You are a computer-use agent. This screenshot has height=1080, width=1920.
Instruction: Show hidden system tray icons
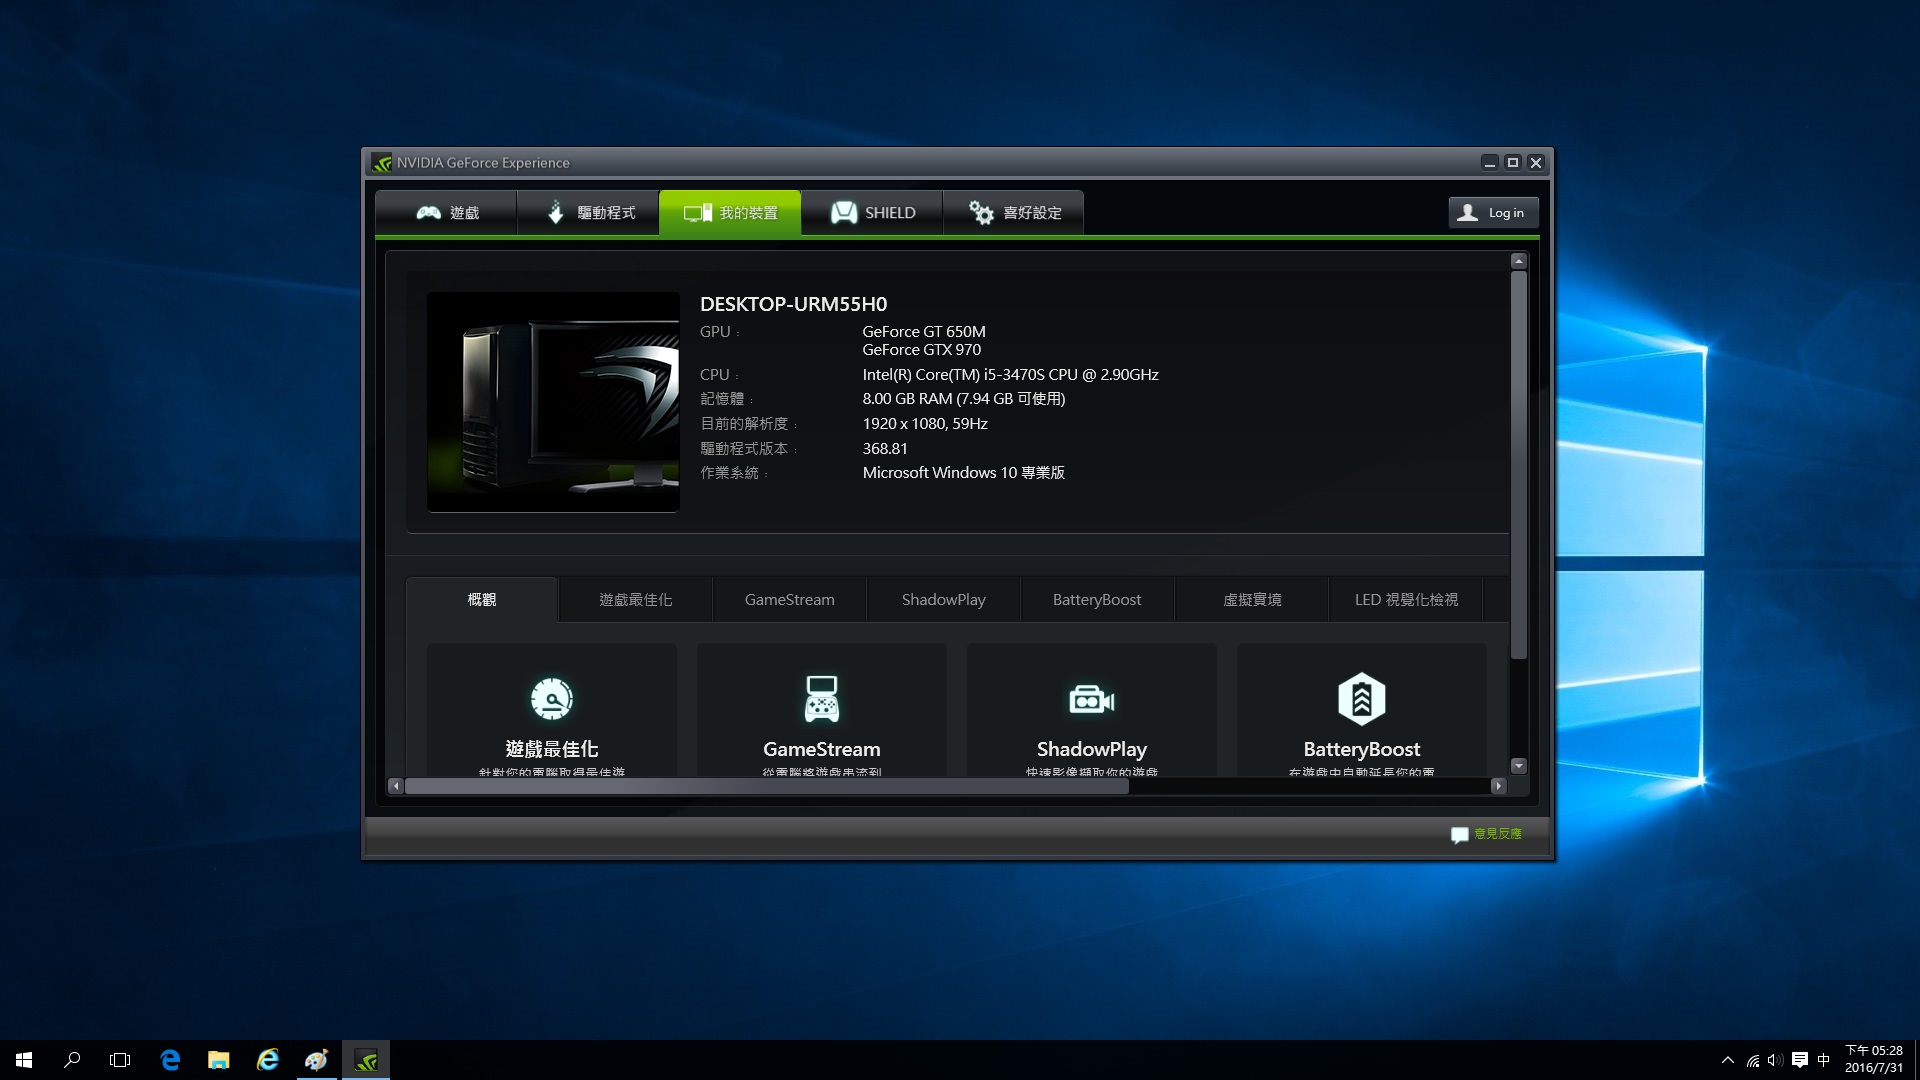(1727, 1060)
